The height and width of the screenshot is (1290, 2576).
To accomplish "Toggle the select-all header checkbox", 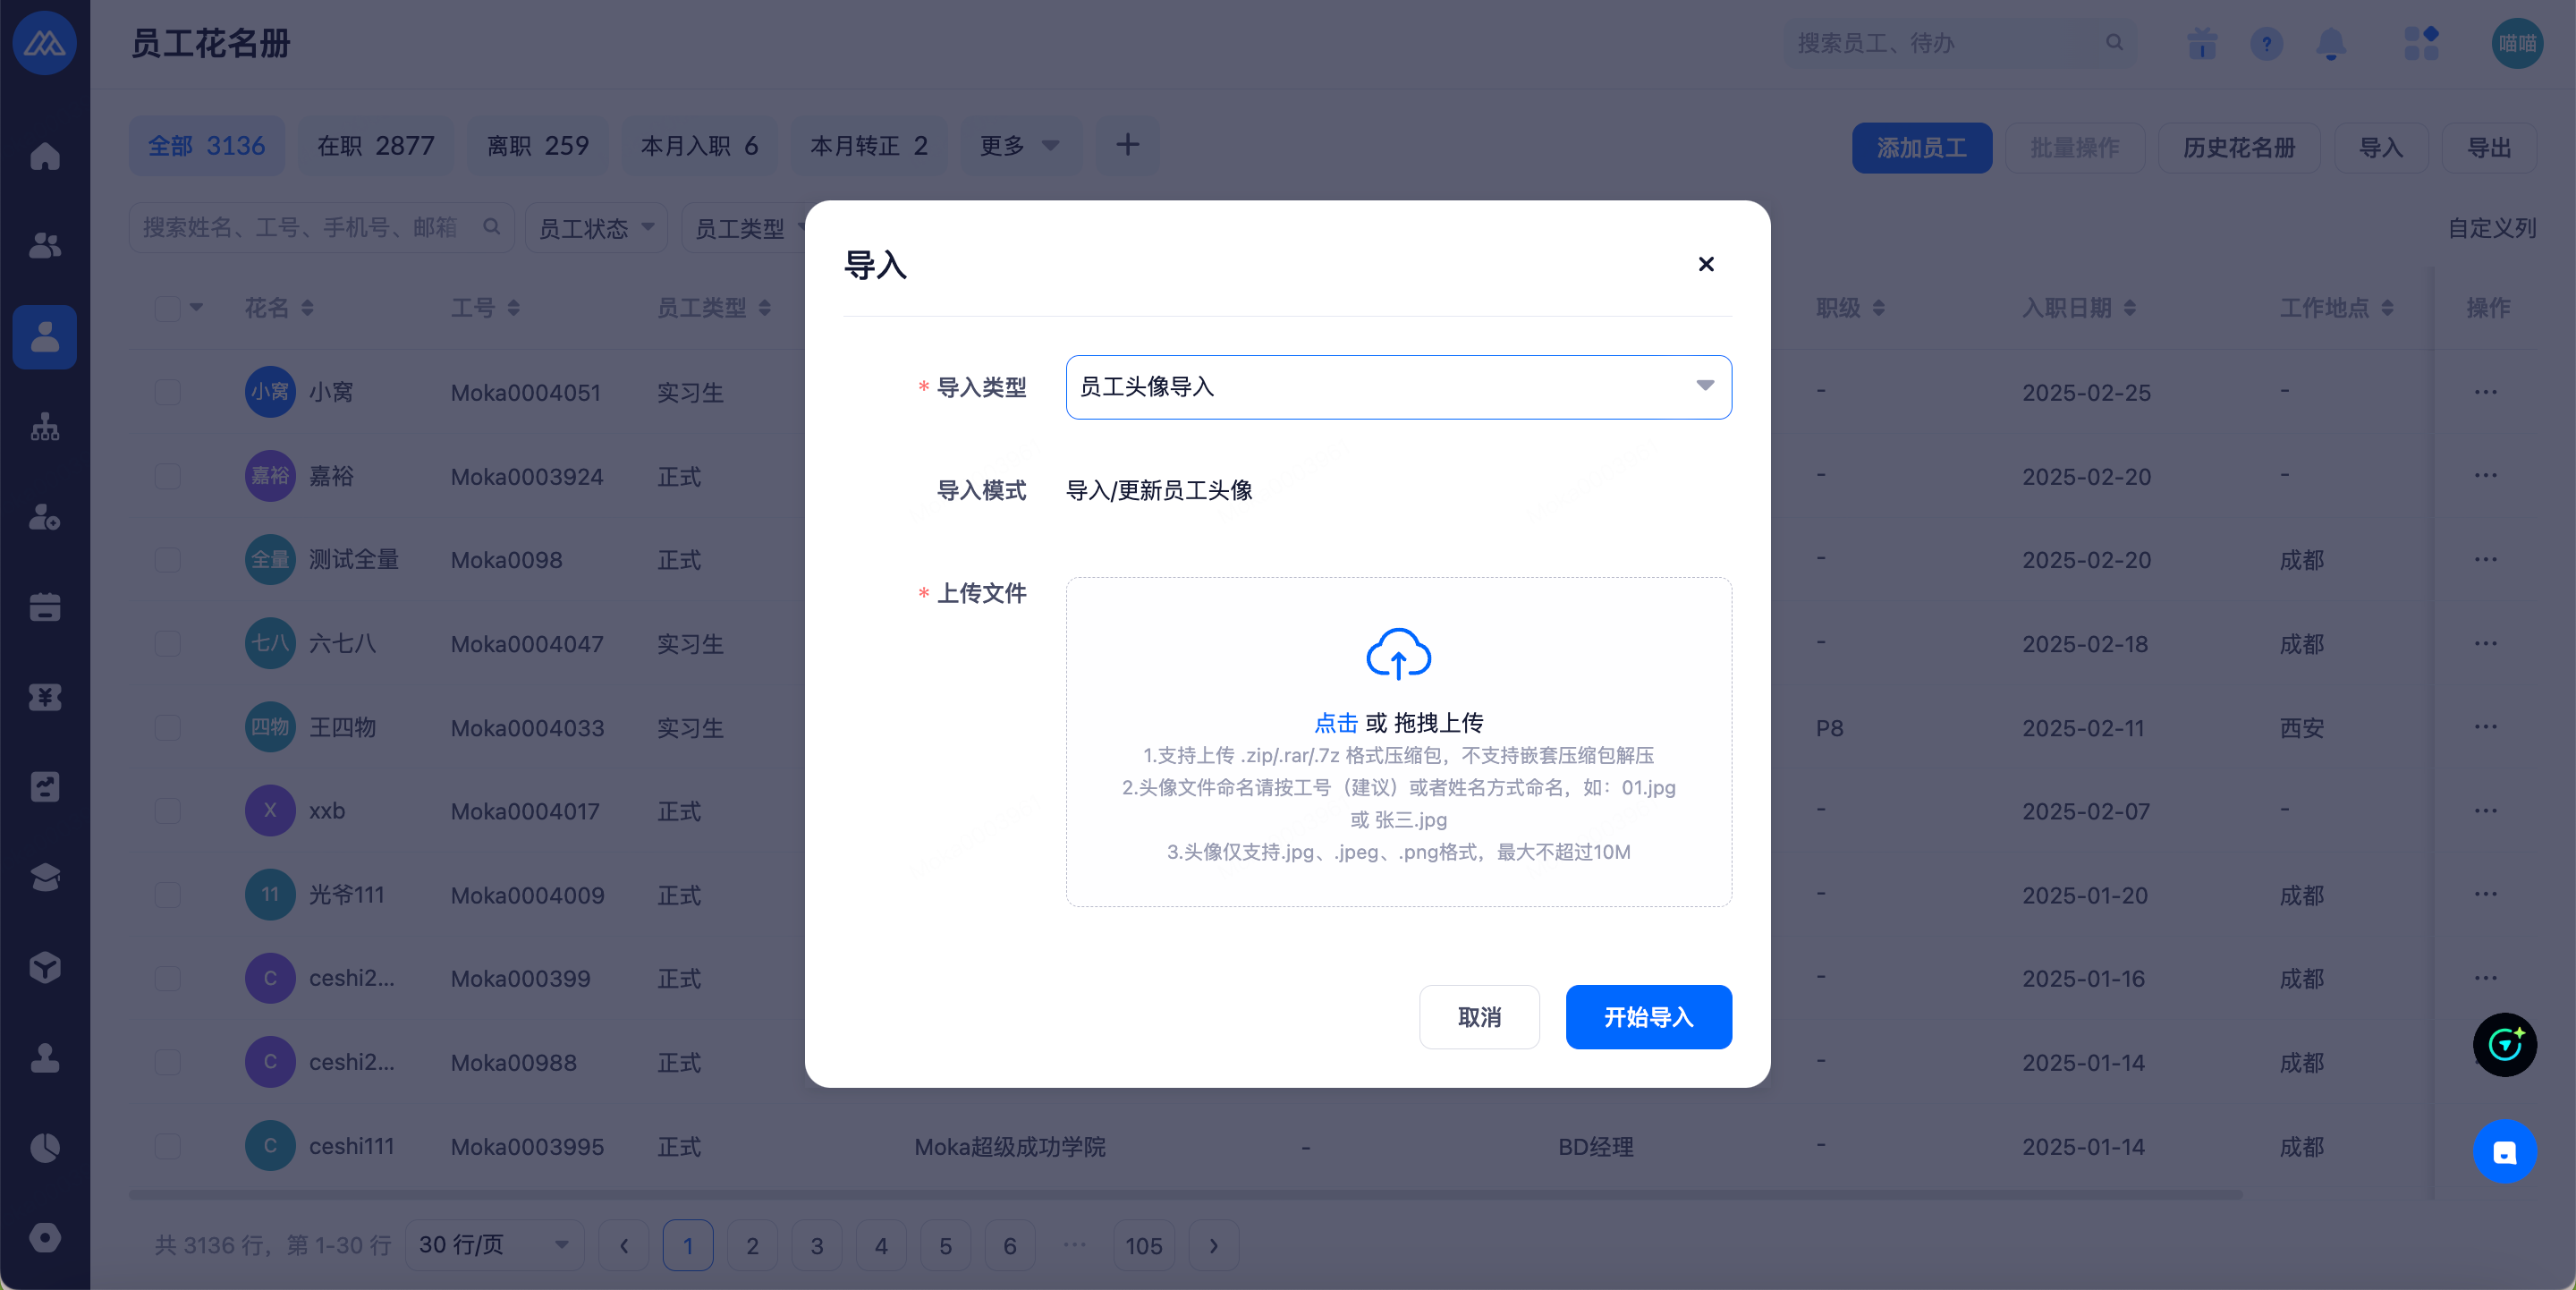I will pos(167,308).
